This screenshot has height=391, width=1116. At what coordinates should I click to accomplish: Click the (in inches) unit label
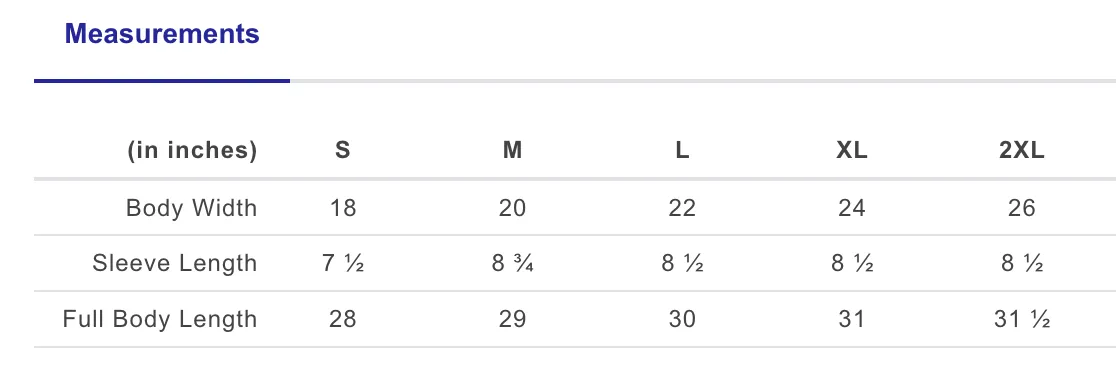(x=192, y=150)
